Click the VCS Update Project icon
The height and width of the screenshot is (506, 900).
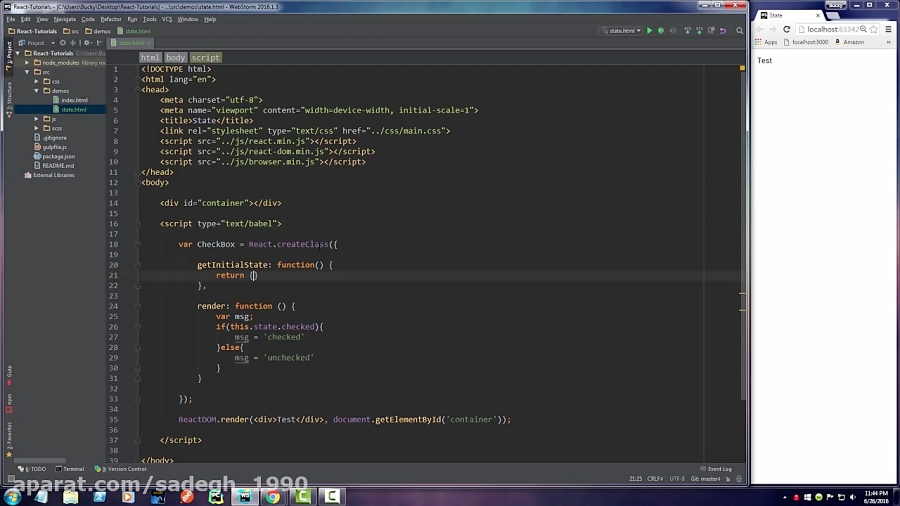[x=687, y=30]
